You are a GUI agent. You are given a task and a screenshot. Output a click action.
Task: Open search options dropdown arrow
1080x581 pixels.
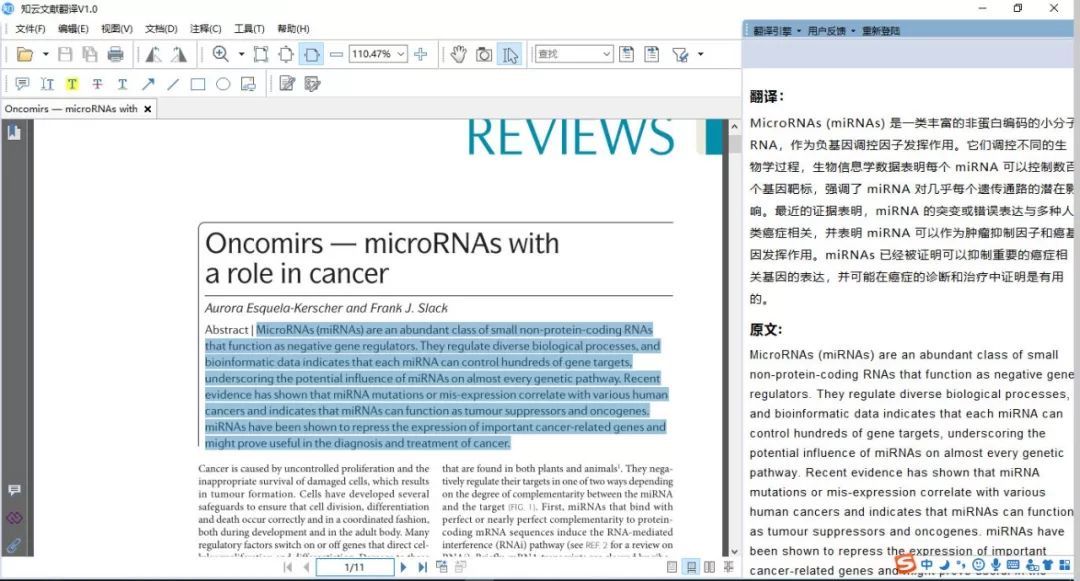tap(700, 54)
